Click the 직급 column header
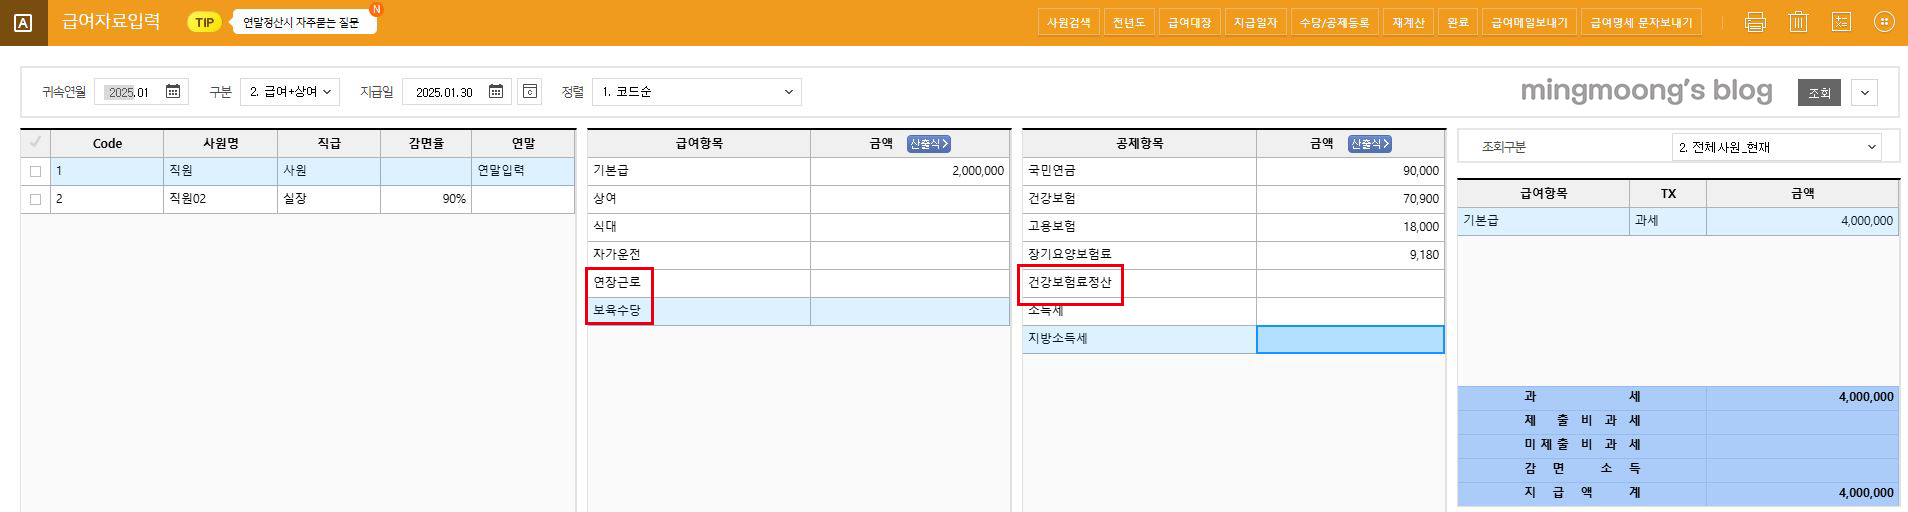Viewport: 1908px width, 512px height. 329,143
